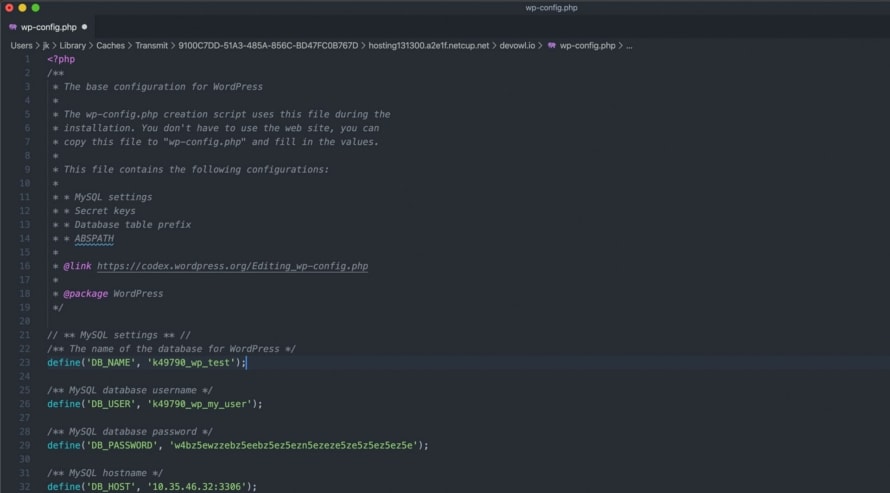The height and width of the screenshot is (493, 890).
Task: Open the codex.wordpress.org Editing_wp-config.php link
Action: (232, 266)
